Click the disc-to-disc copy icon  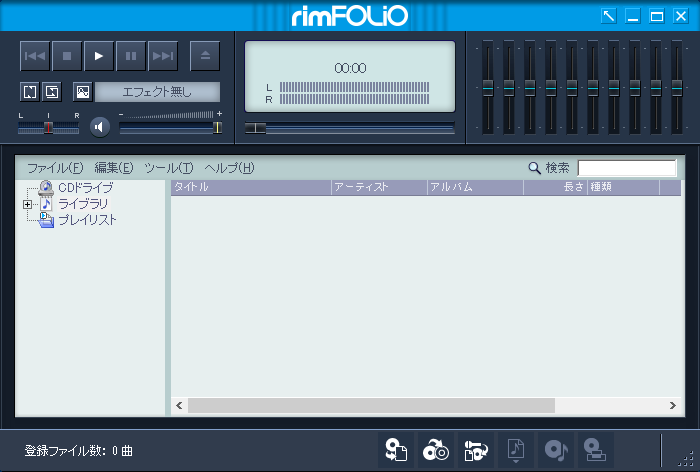[436, 450]
